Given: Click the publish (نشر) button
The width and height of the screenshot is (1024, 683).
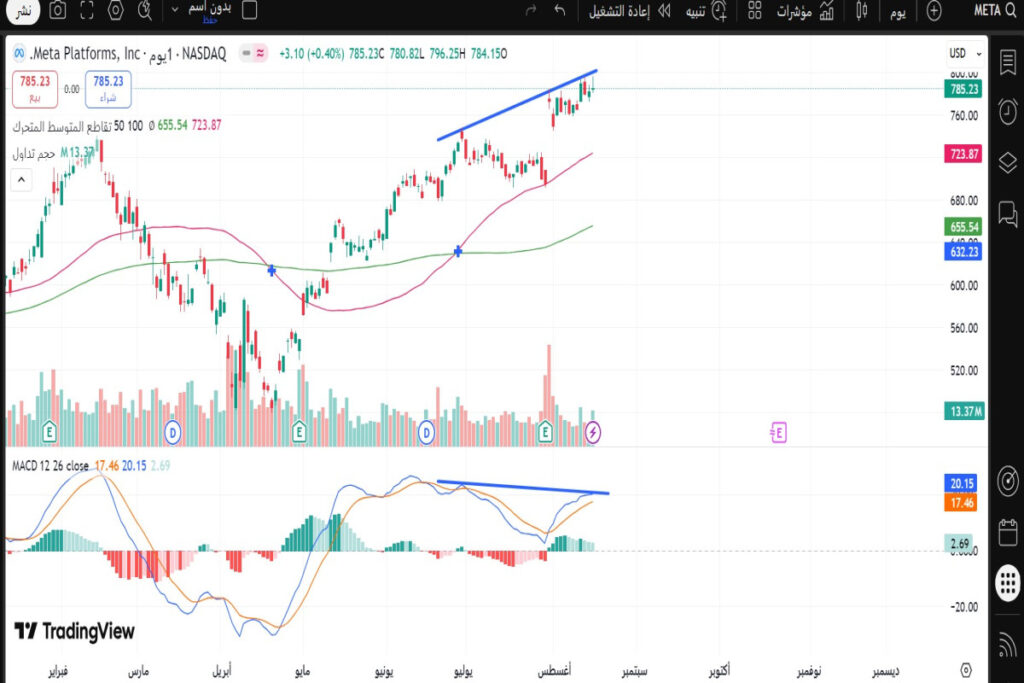Looking at the screenshot, I should click(x=21, y=11).
